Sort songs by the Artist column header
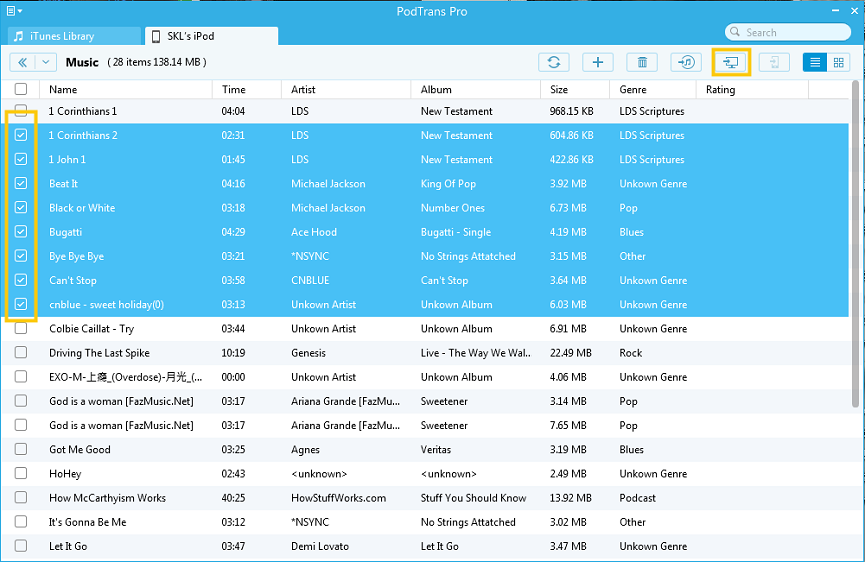 point(303,89)
